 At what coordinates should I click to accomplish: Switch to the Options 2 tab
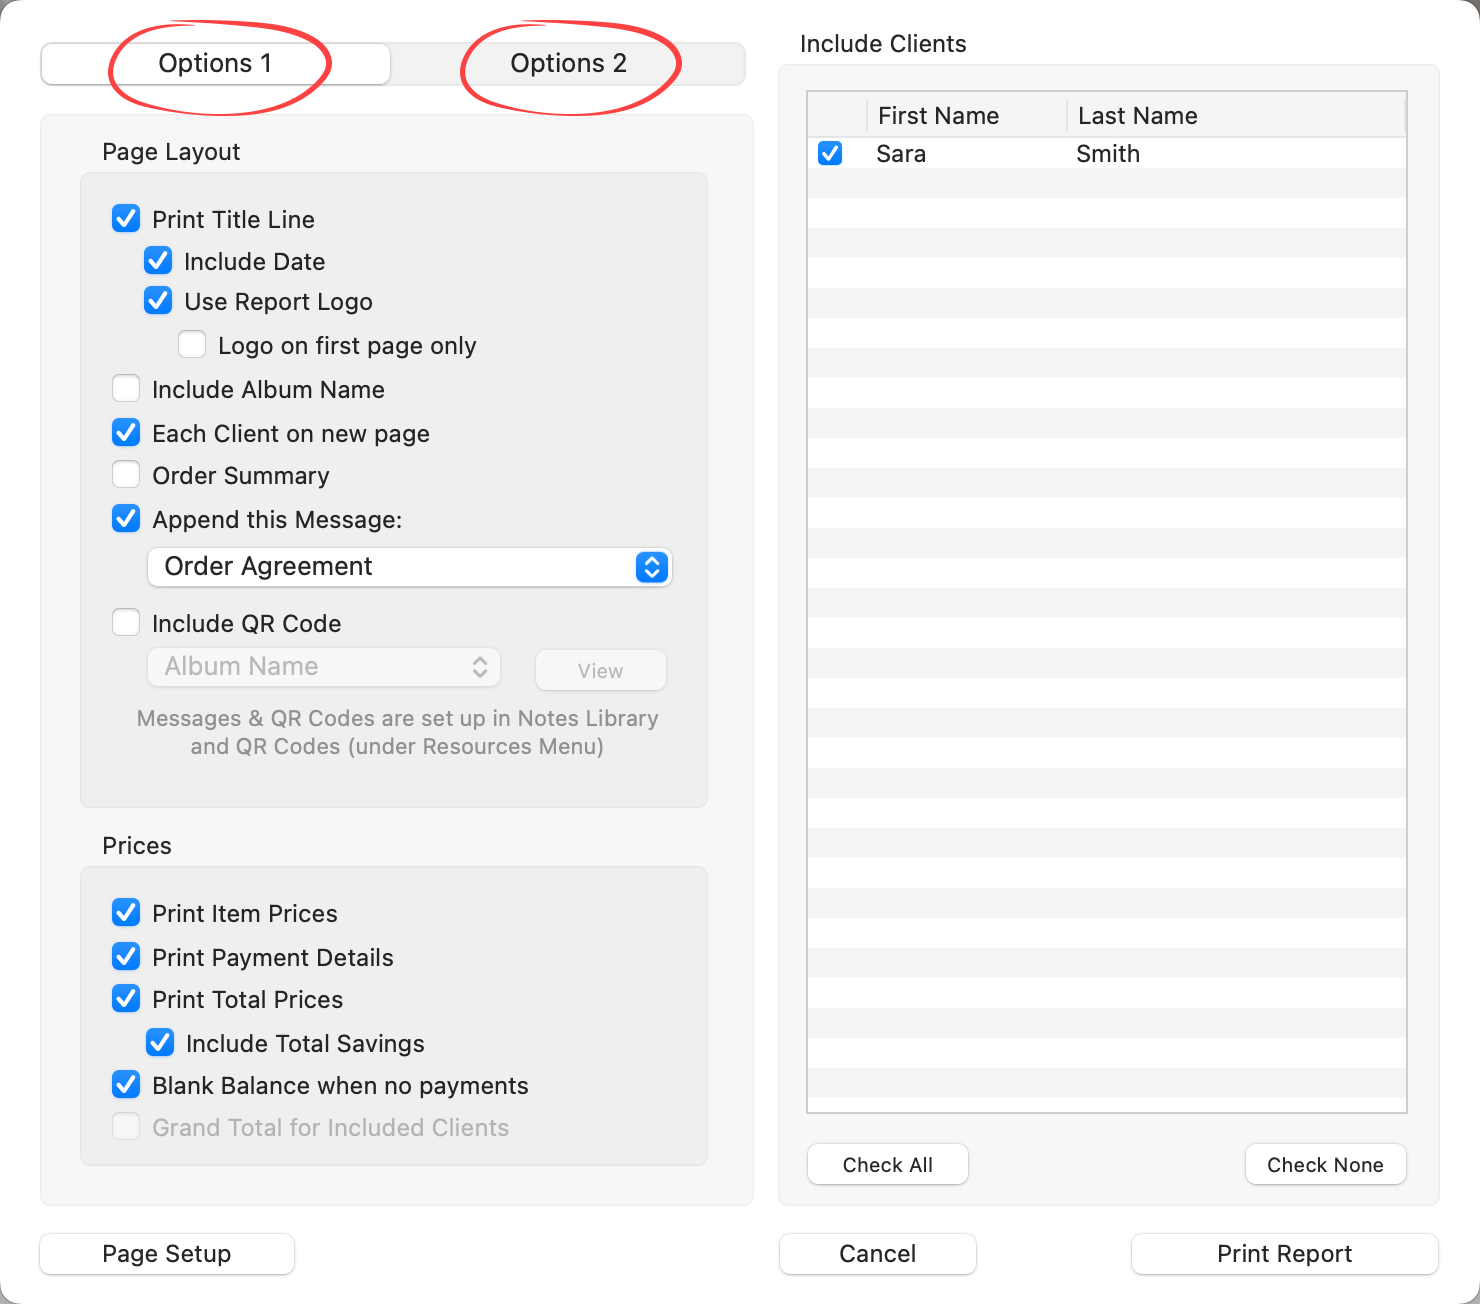(x=568, y=64)
